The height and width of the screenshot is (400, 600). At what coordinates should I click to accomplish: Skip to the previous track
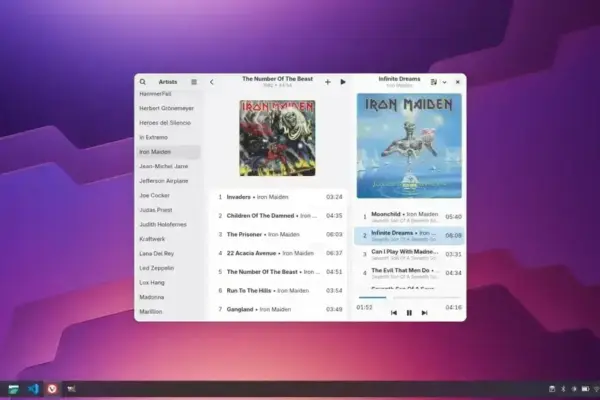tap(394, 313)
